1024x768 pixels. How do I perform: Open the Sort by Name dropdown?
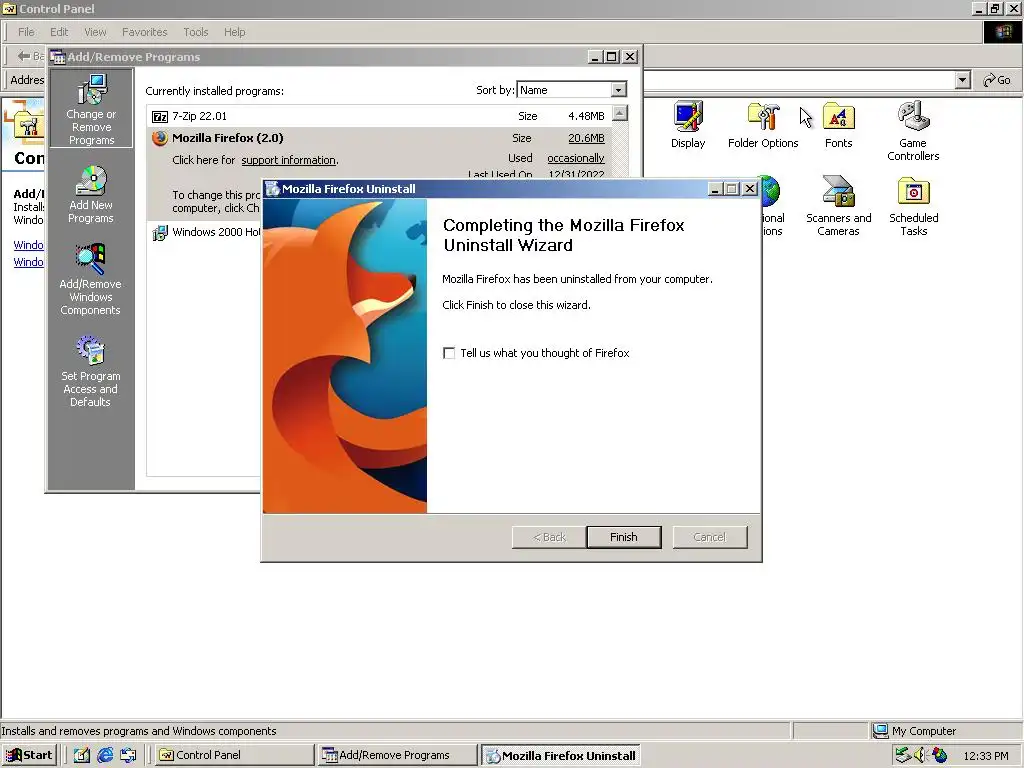(618, 89)
